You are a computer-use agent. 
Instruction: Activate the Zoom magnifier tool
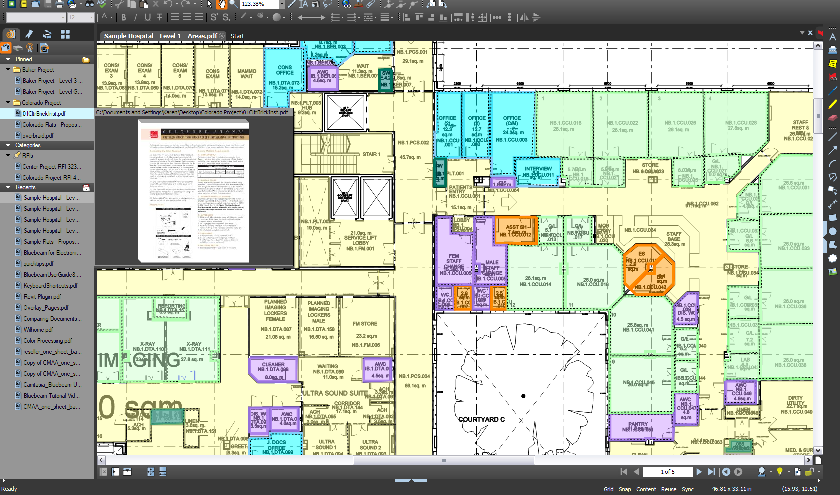[234, 4]
